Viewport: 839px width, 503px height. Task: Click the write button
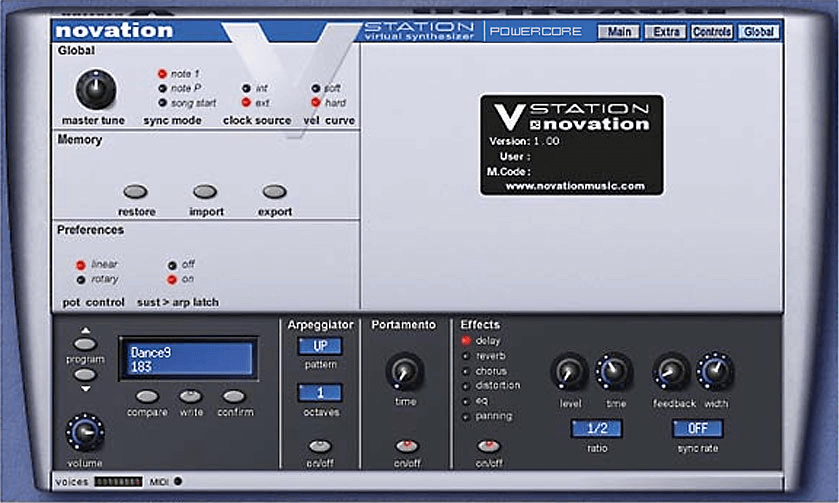pyautogui.click(x=190, y=397)
